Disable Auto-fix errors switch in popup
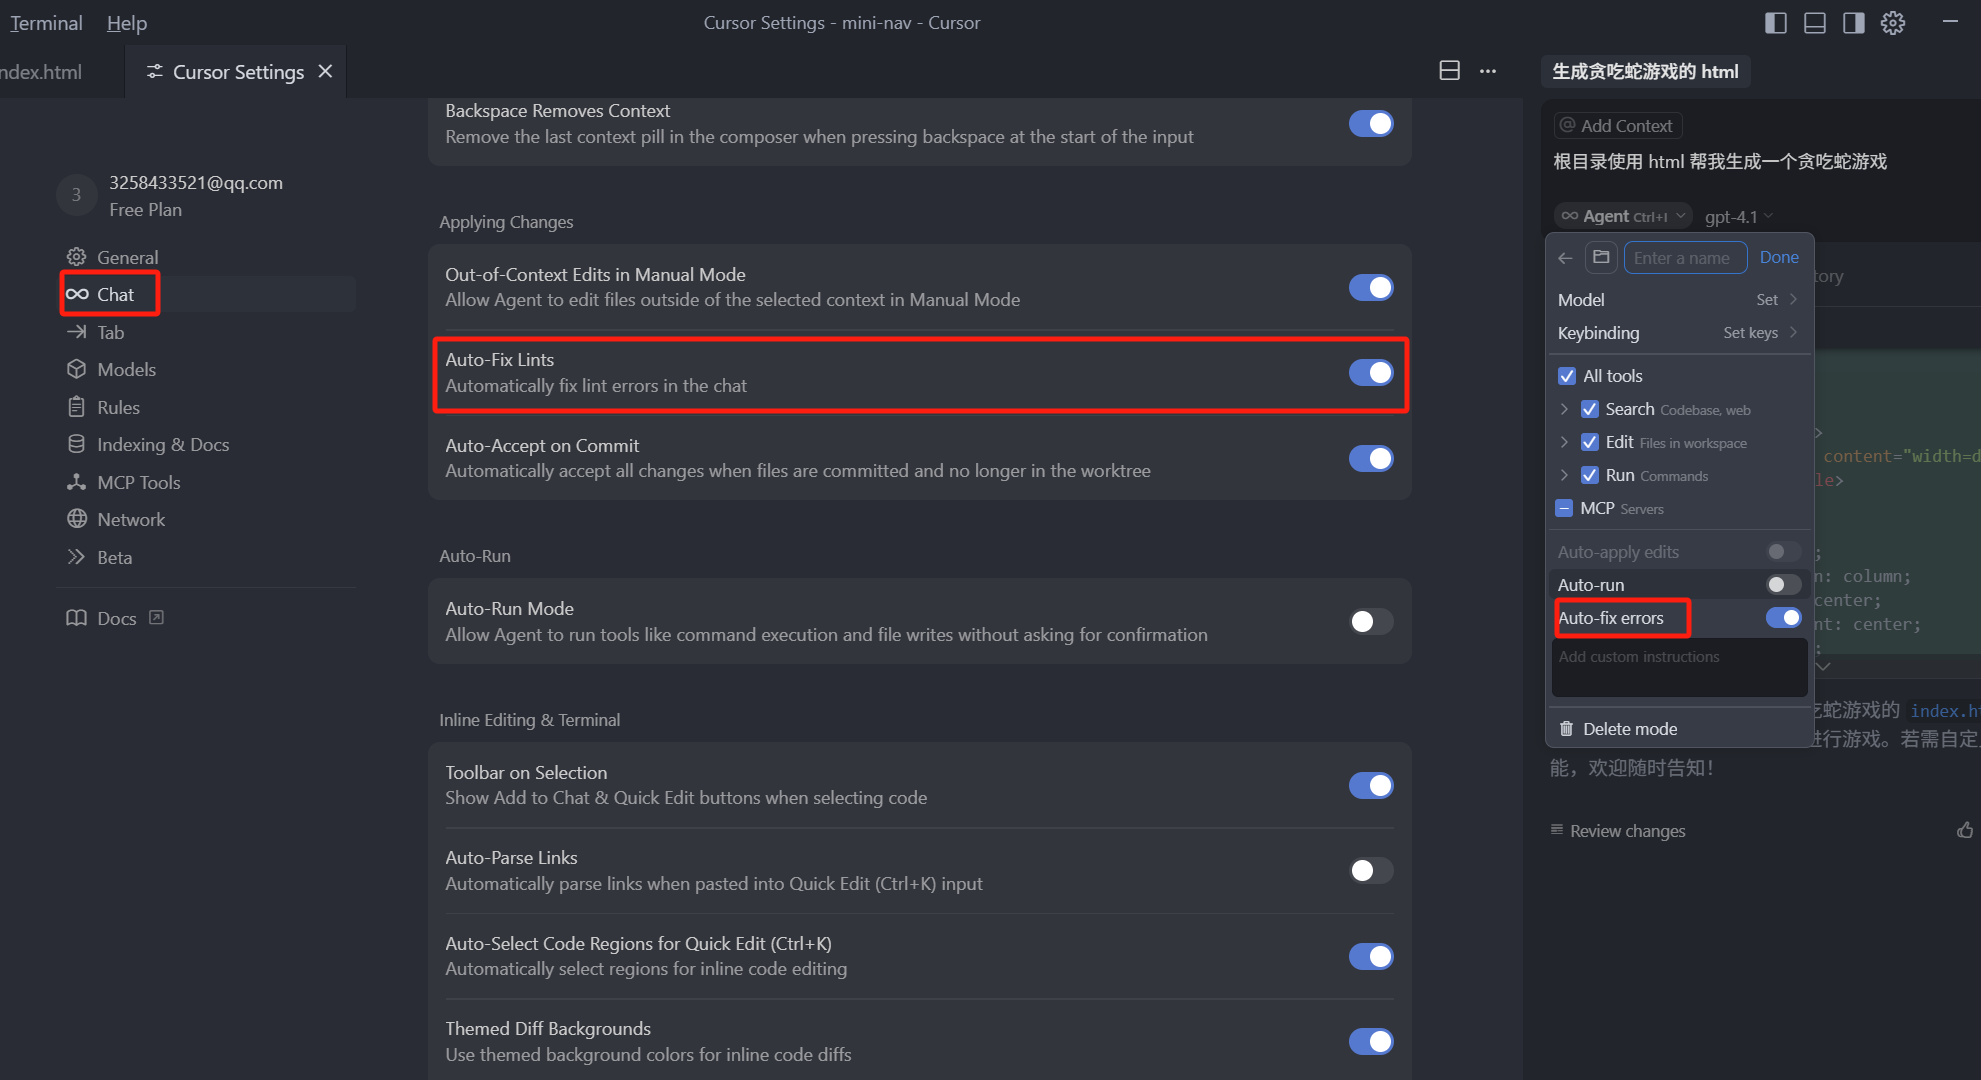1981x1080 pixels. tap(1783, 617)
